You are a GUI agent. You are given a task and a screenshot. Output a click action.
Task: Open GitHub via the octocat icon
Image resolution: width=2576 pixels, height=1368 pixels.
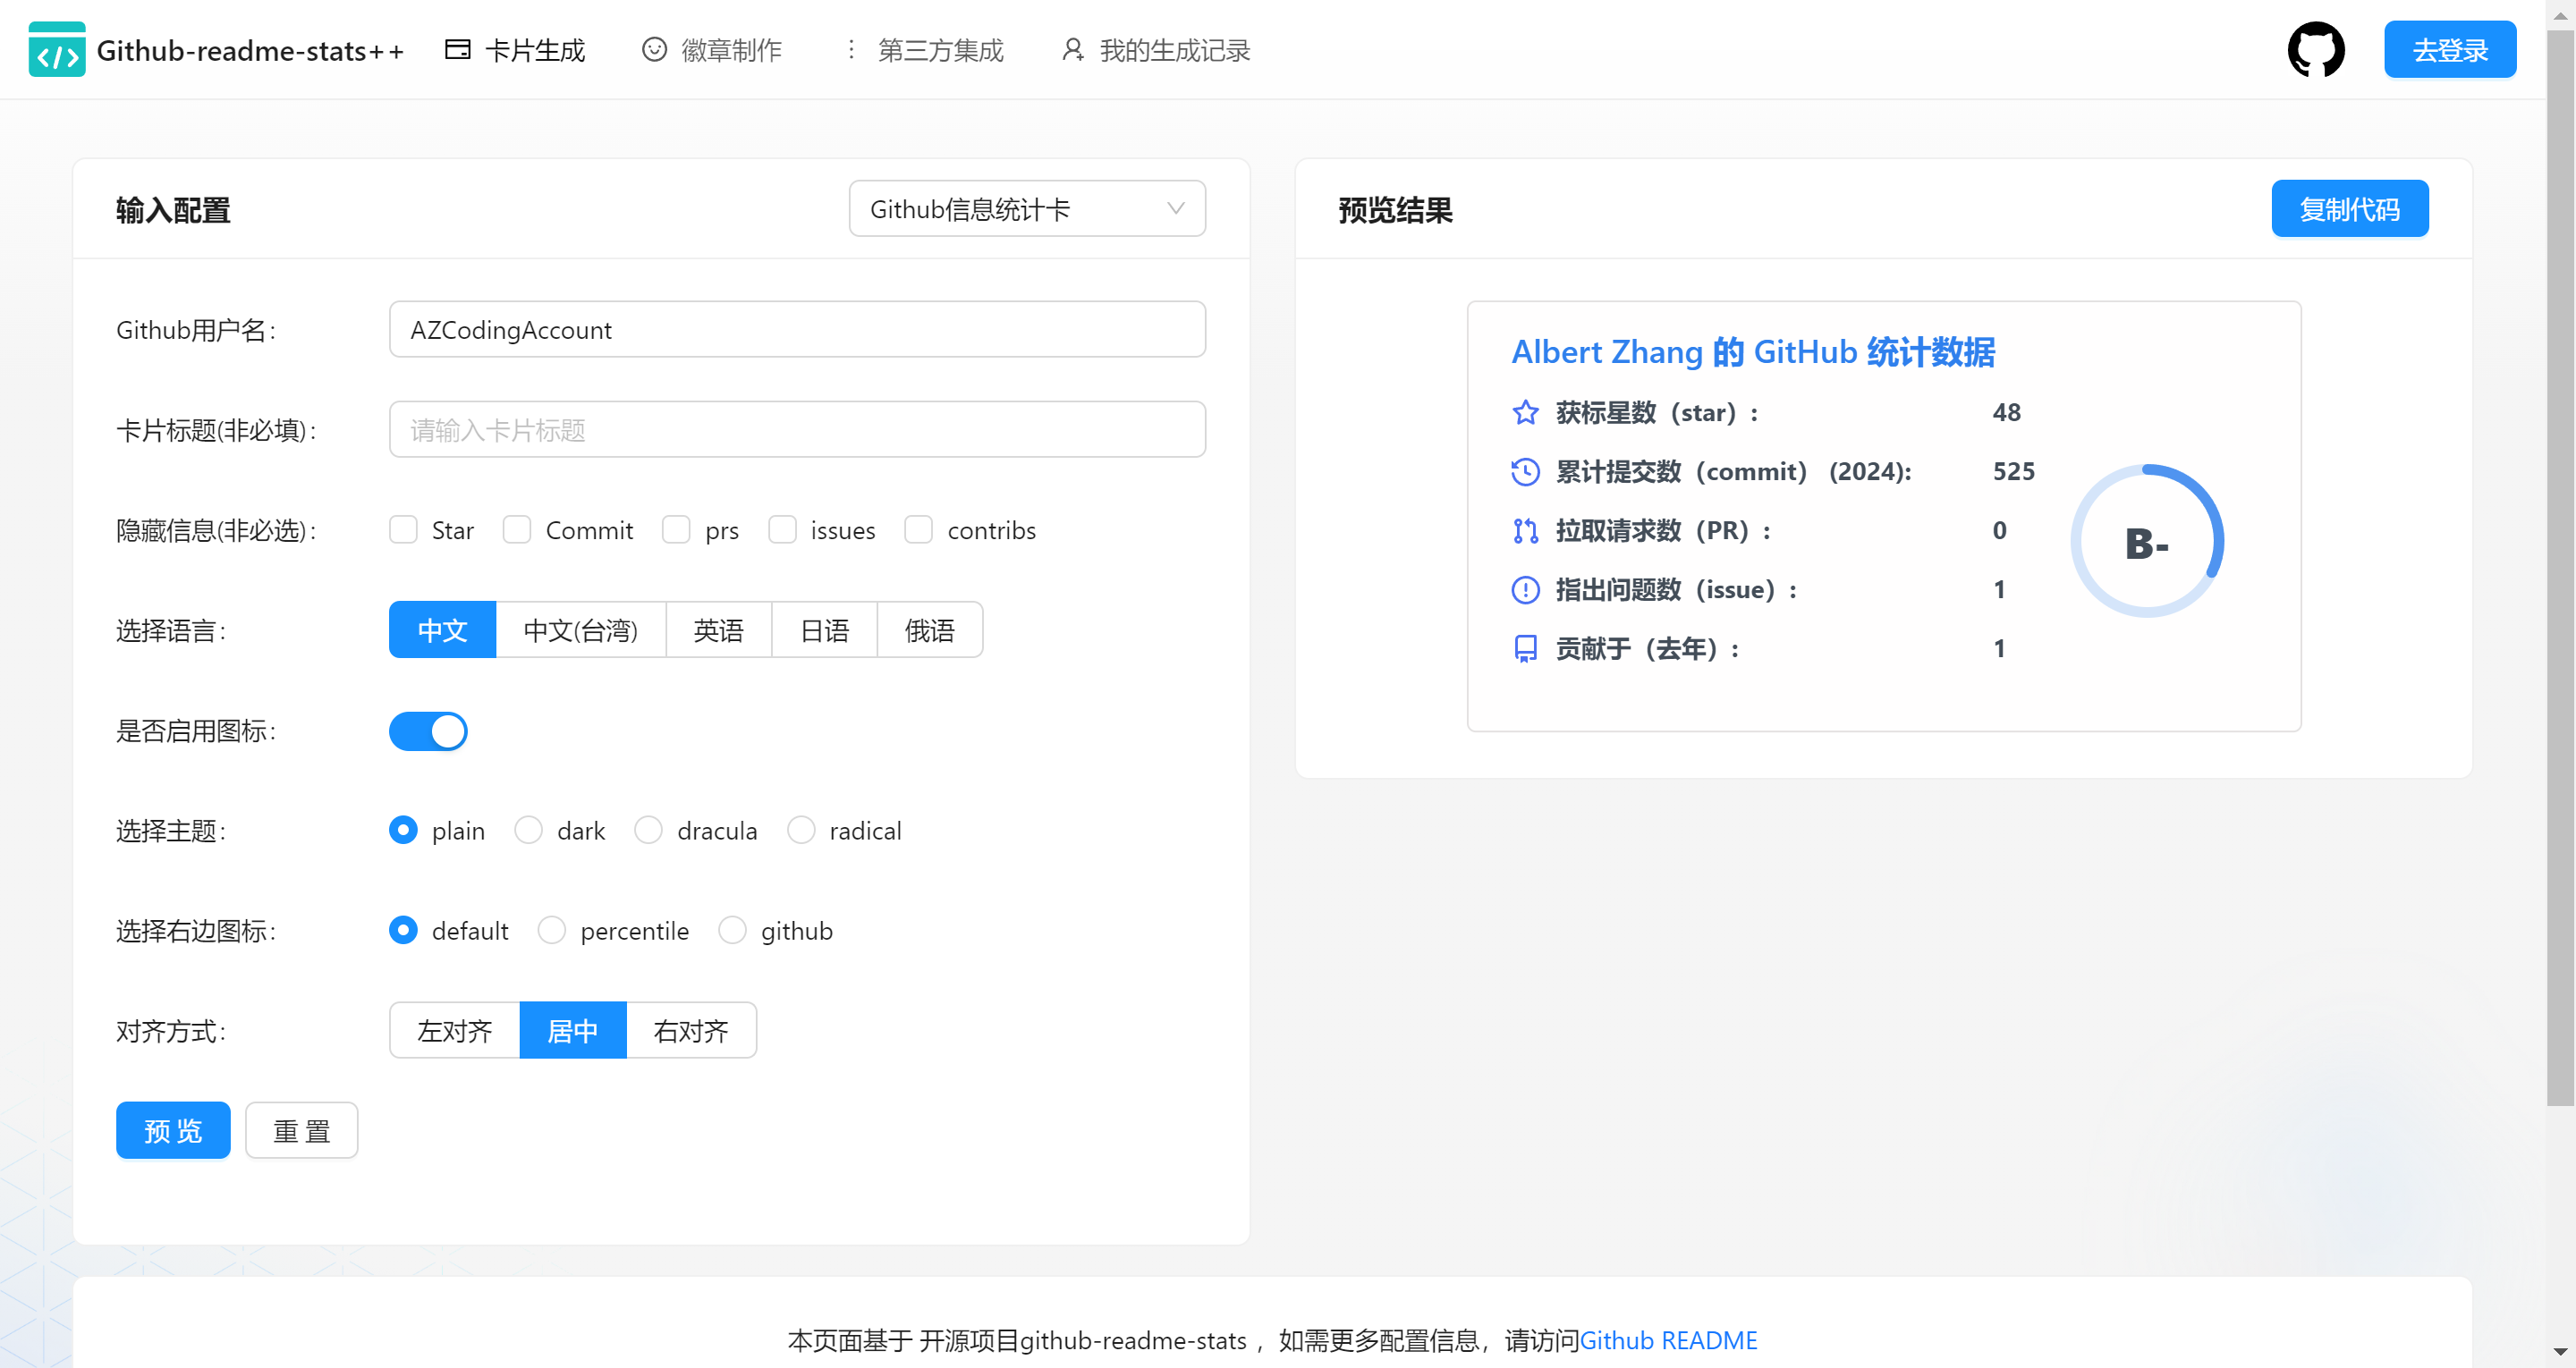coord(2316,50)
